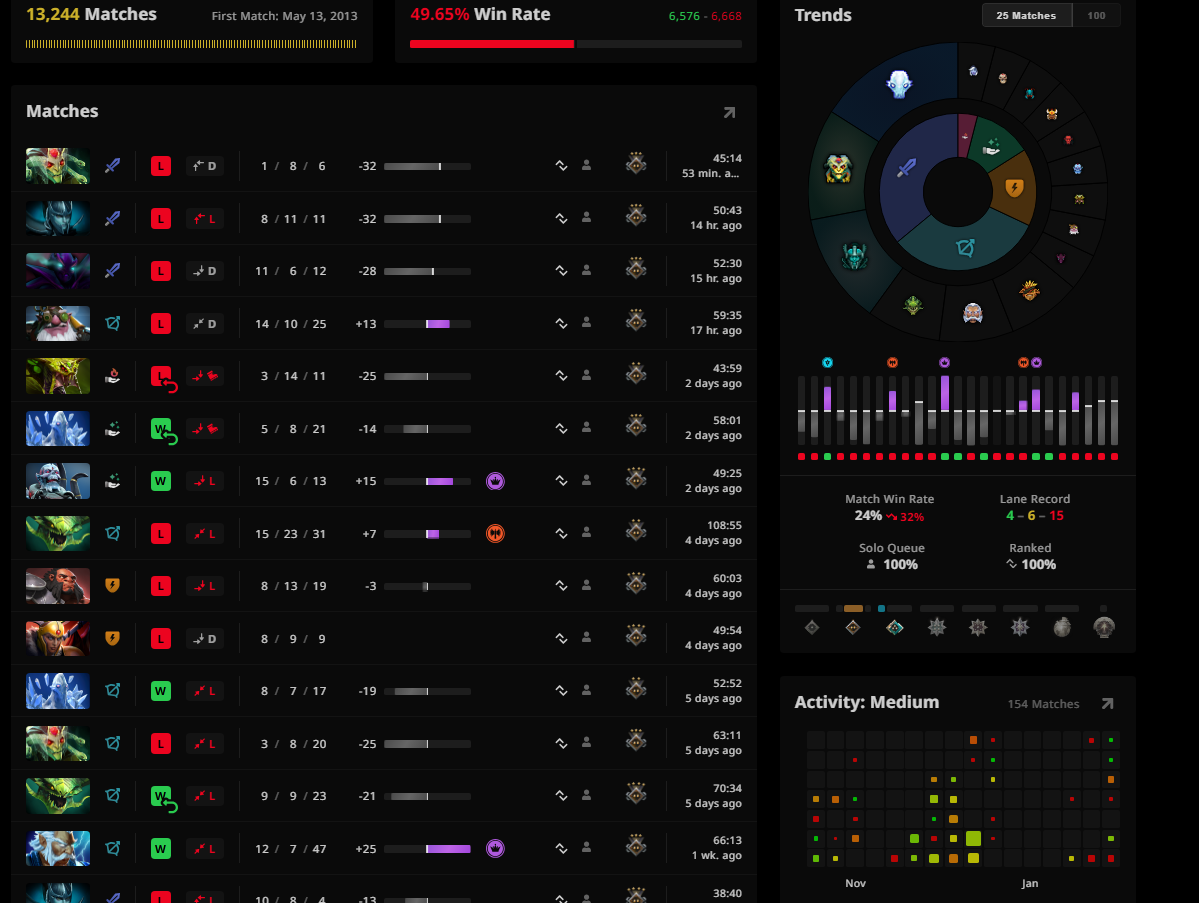Click the "53 min. a..." match time
Screen dimensions: 1199x903
[710, 174]
